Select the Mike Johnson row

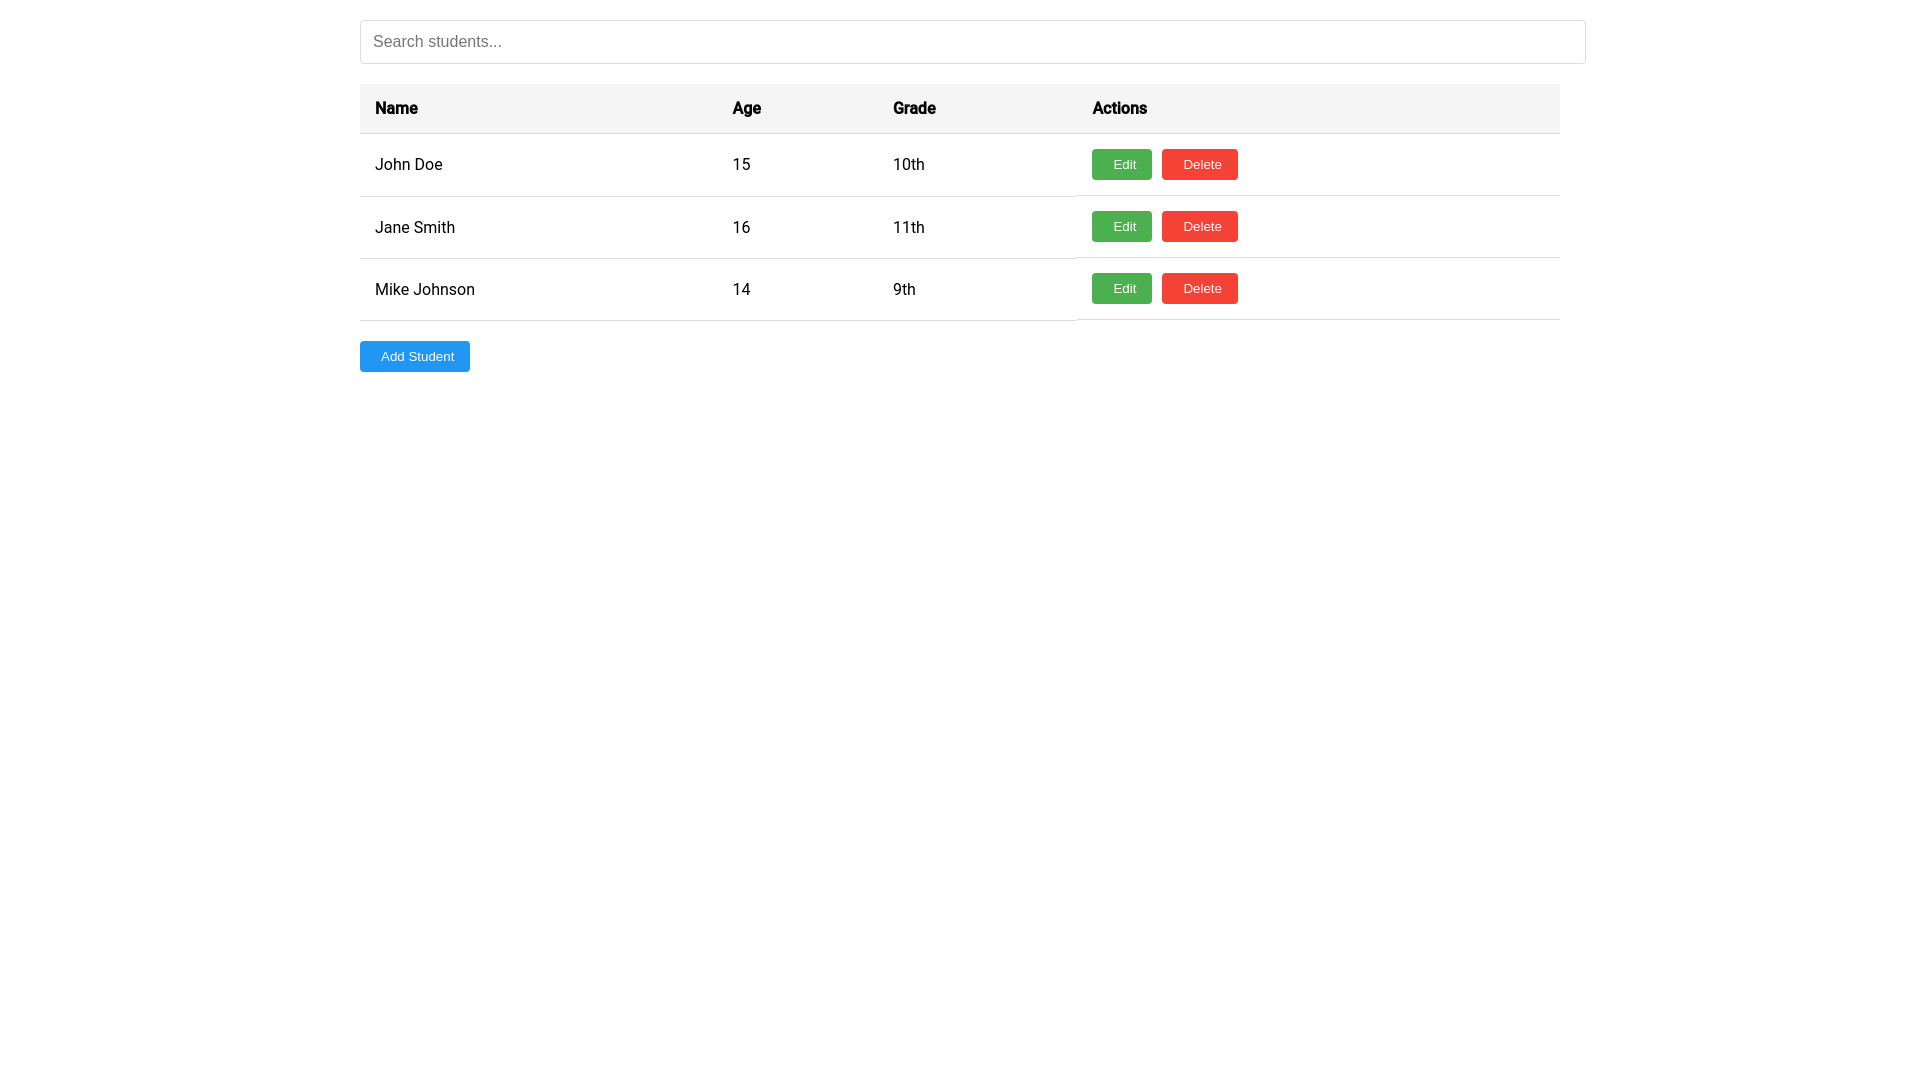click(600, 289)
